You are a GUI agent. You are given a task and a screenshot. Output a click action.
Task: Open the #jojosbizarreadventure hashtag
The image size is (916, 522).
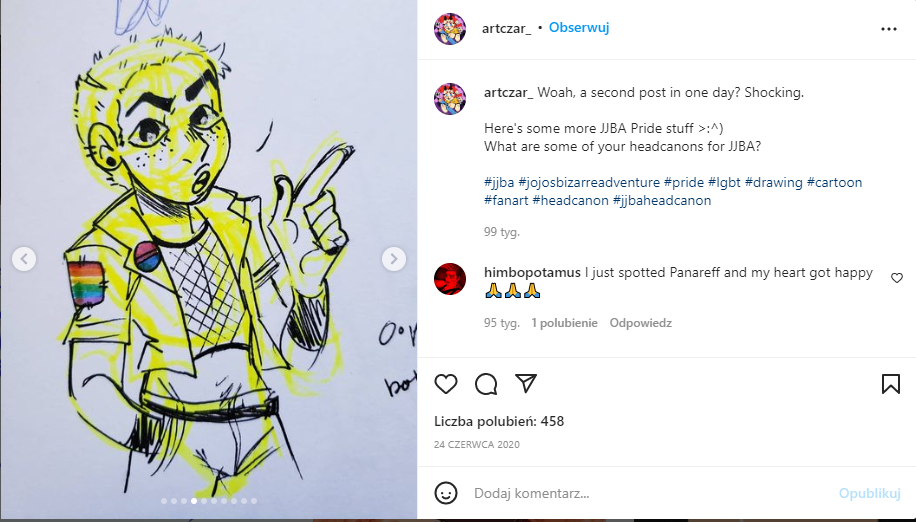[x=589, y=182]
